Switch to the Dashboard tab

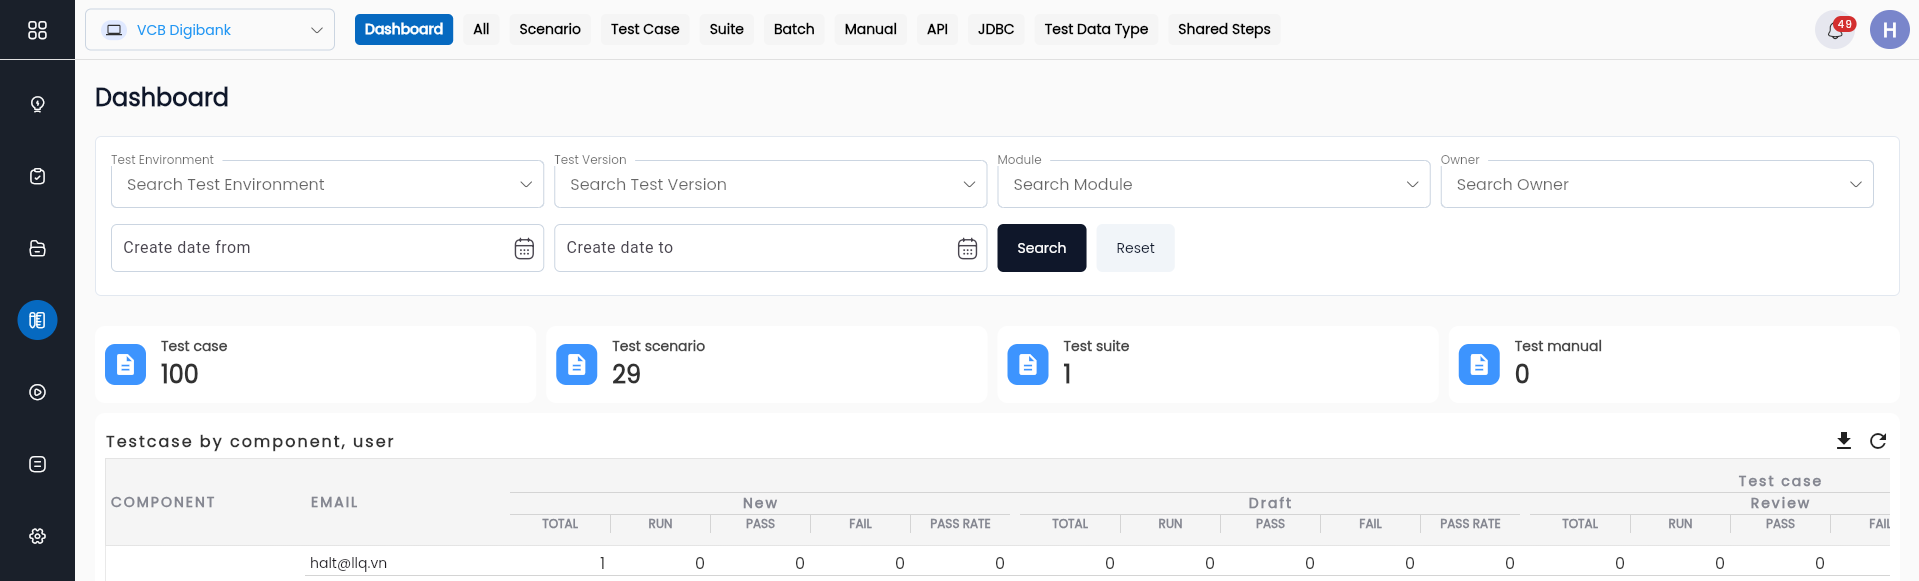point(404,30)
